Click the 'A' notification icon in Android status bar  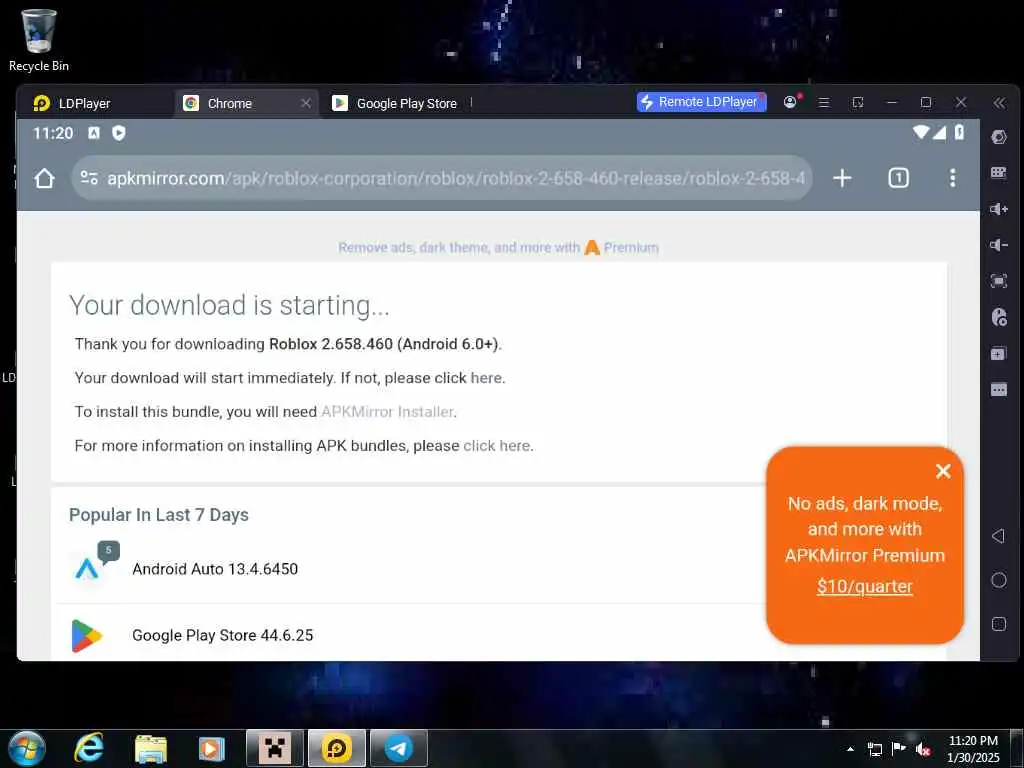pyautogui.click(x=94, y=133)
